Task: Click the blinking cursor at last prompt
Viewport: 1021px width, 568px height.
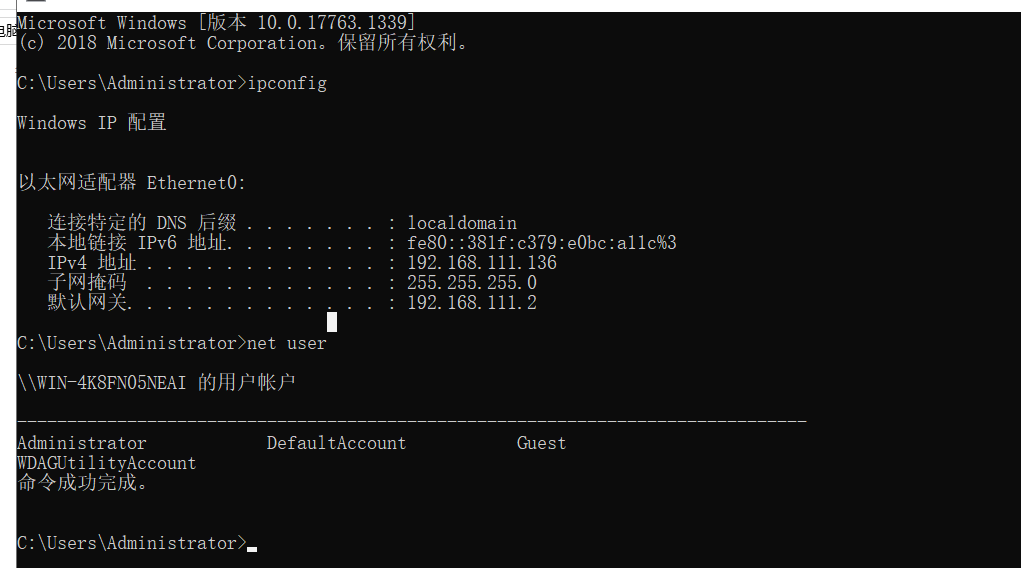Action: [x=252, y=549]
